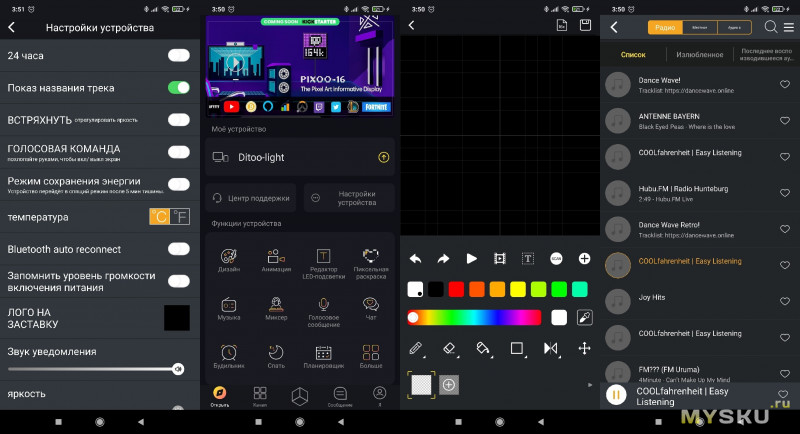Switch to the Излюбленное tab
The width and height of the screenshot is (800, 434).
699,55
